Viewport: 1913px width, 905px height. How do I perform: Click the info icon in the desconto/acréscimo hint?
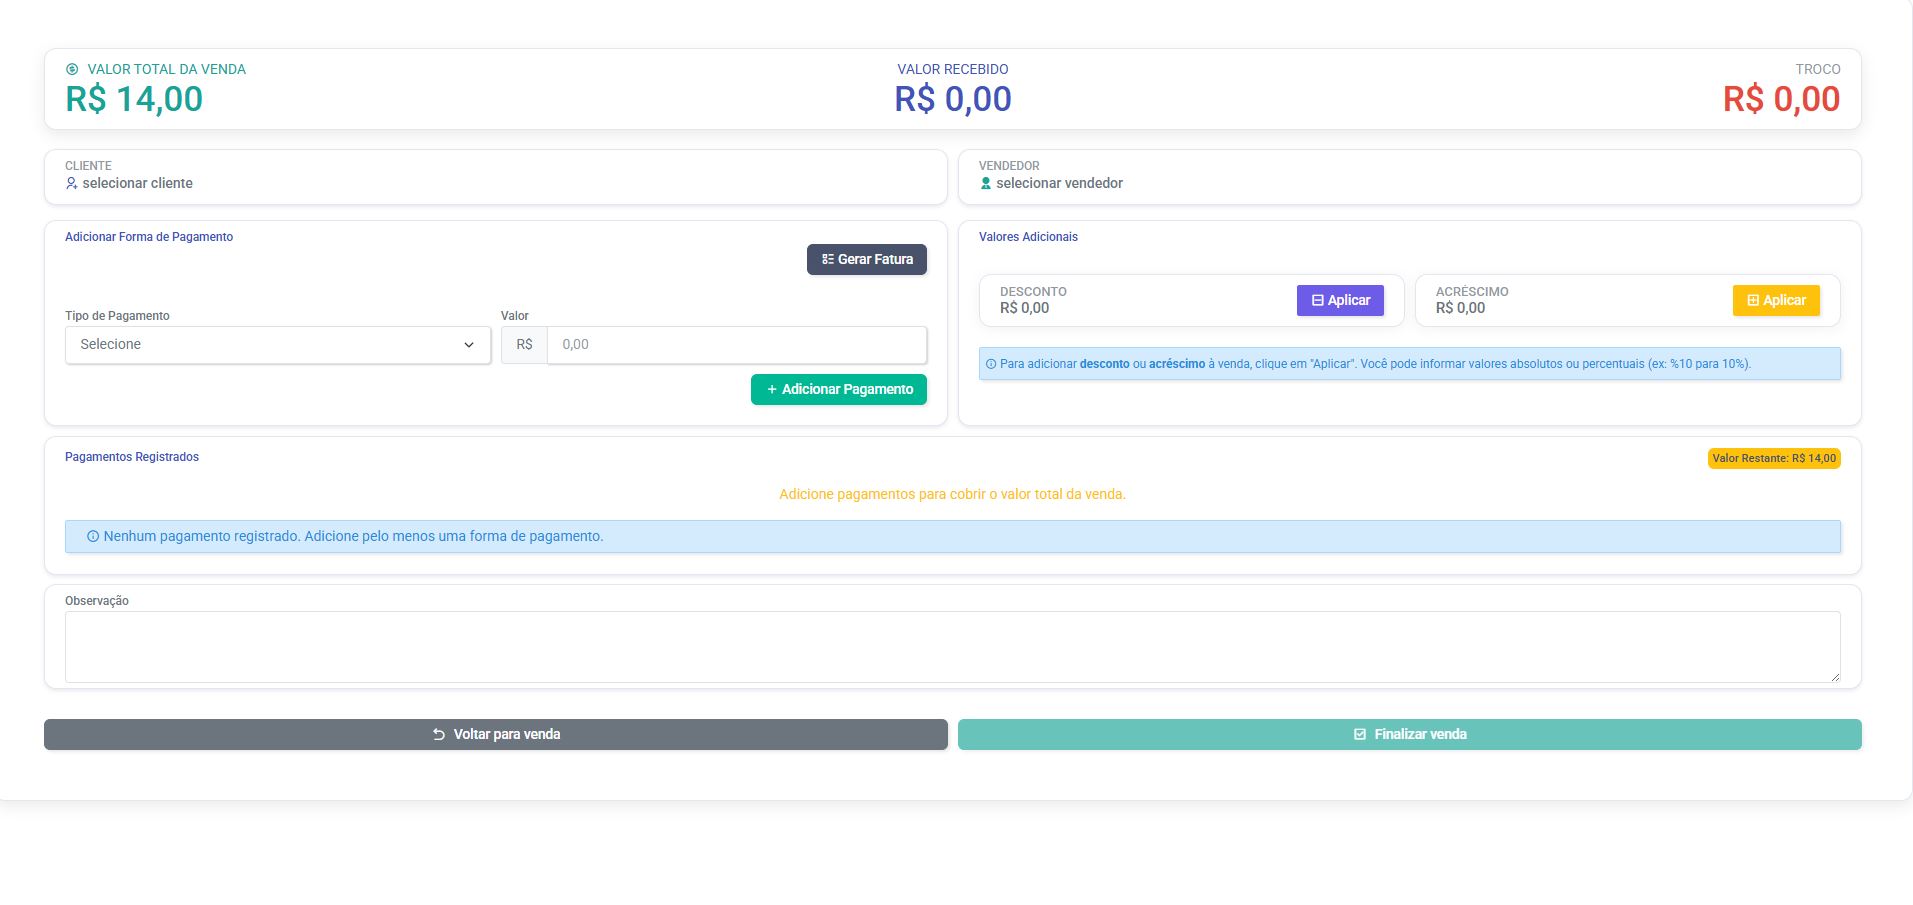(991, 365)
